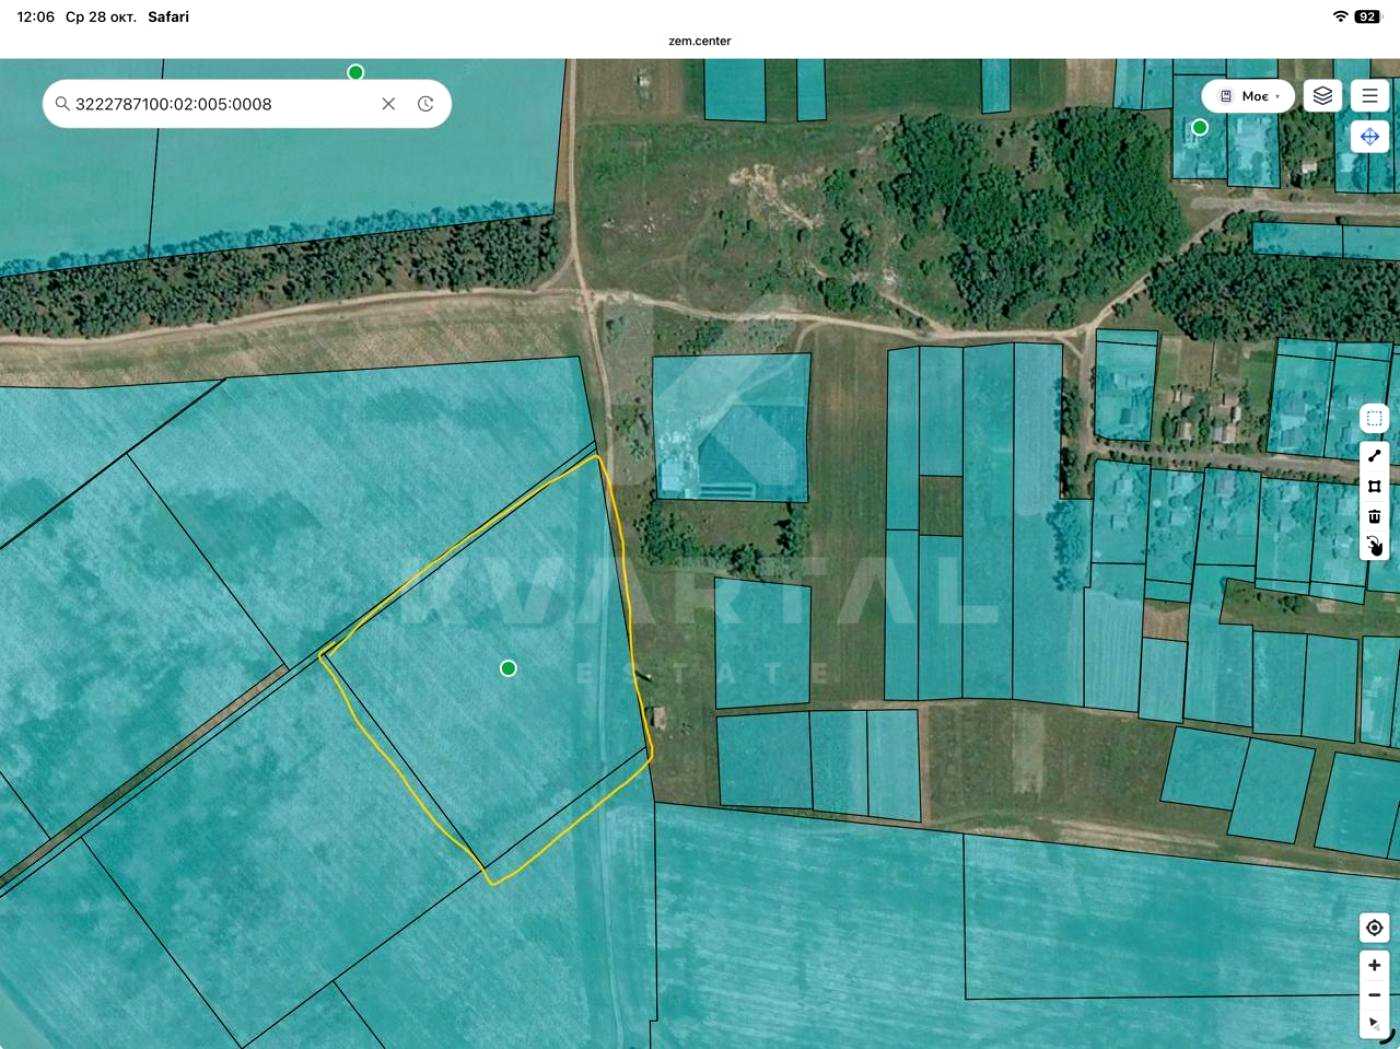
Task: Click the green marker inside yellow-outlined parcel
Action: pyautogui.click(x=508, y=668)
